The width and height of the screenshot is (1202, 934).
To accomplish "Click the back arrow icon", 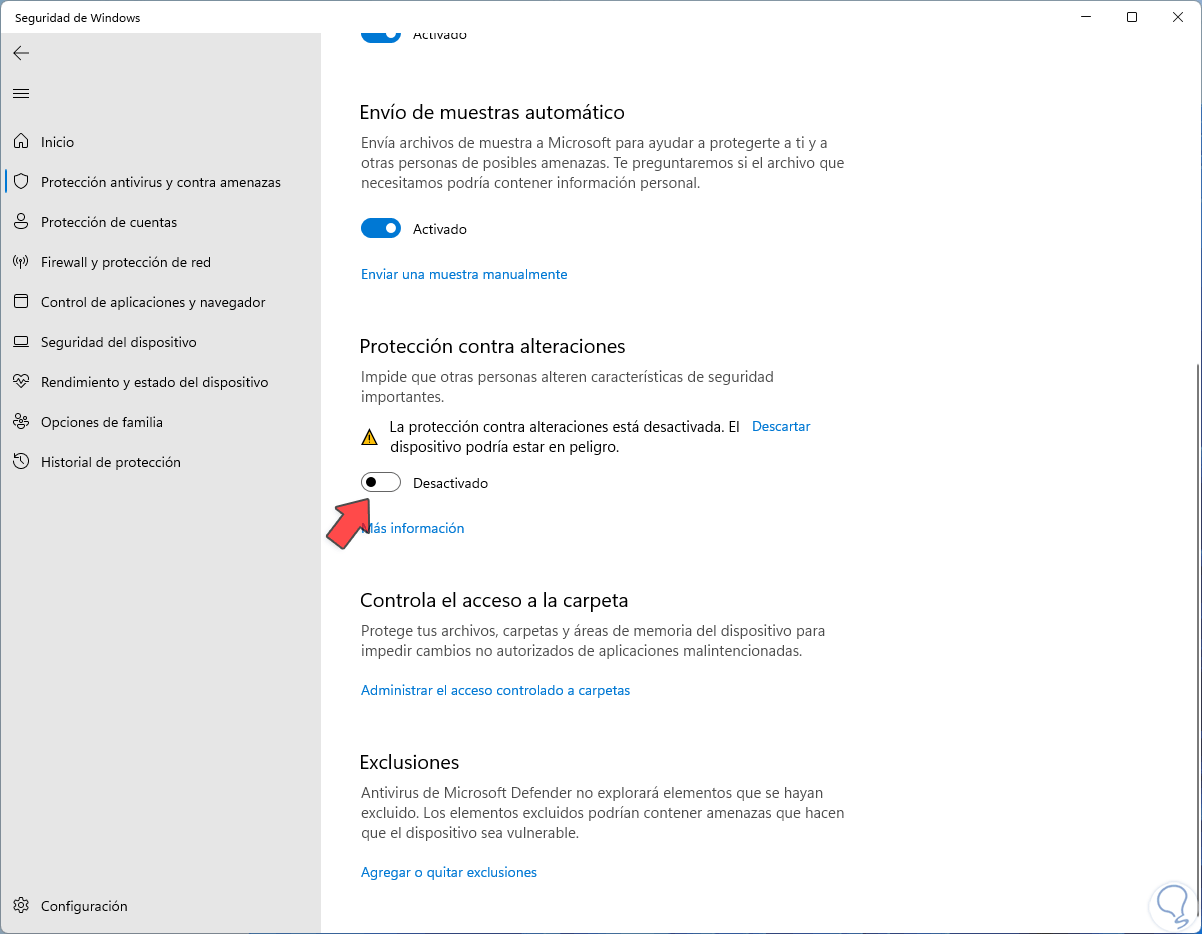I will (x=21, y=53).
